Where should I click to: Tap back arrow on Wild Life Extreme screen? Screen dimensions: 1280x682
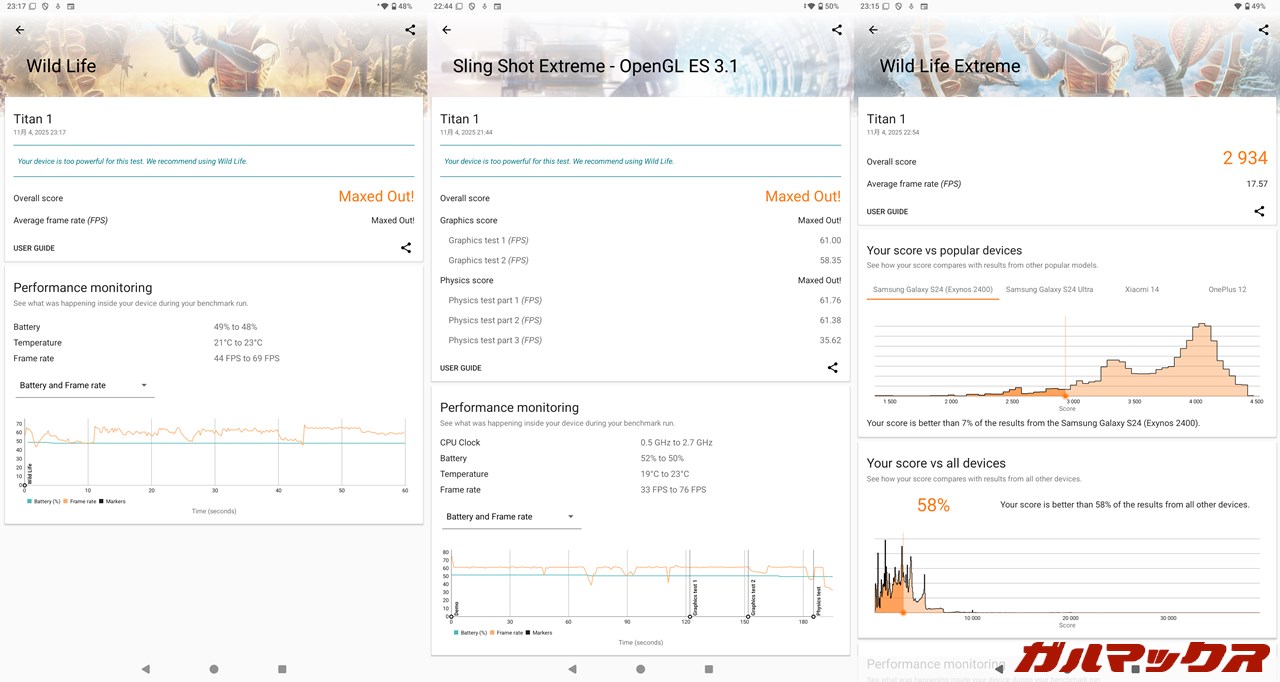coord(873,30)
